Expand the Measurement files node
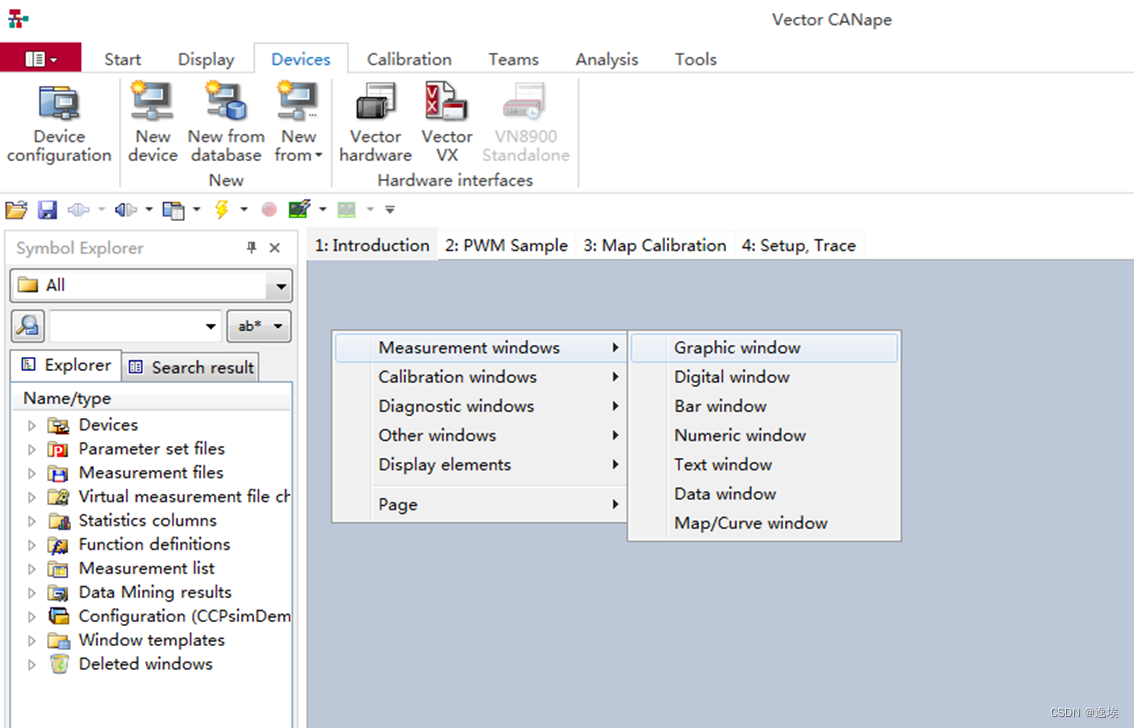 pyautogui.click(x=32, y=473)
